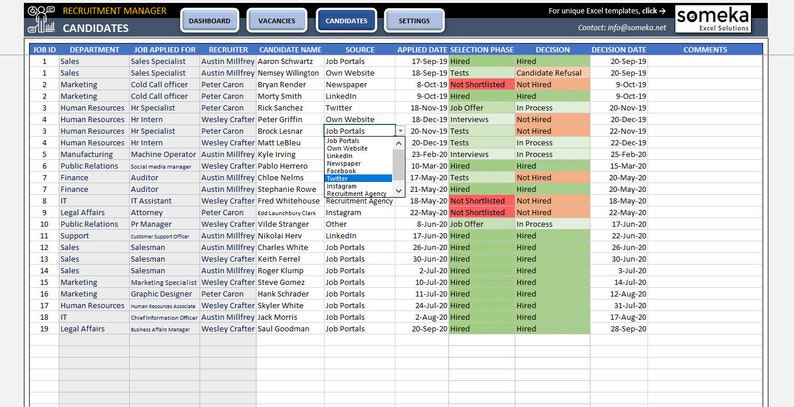The image size is (794, 407).
Task: Select Facebook in the source dropdown list
Action: coord(358,171)
